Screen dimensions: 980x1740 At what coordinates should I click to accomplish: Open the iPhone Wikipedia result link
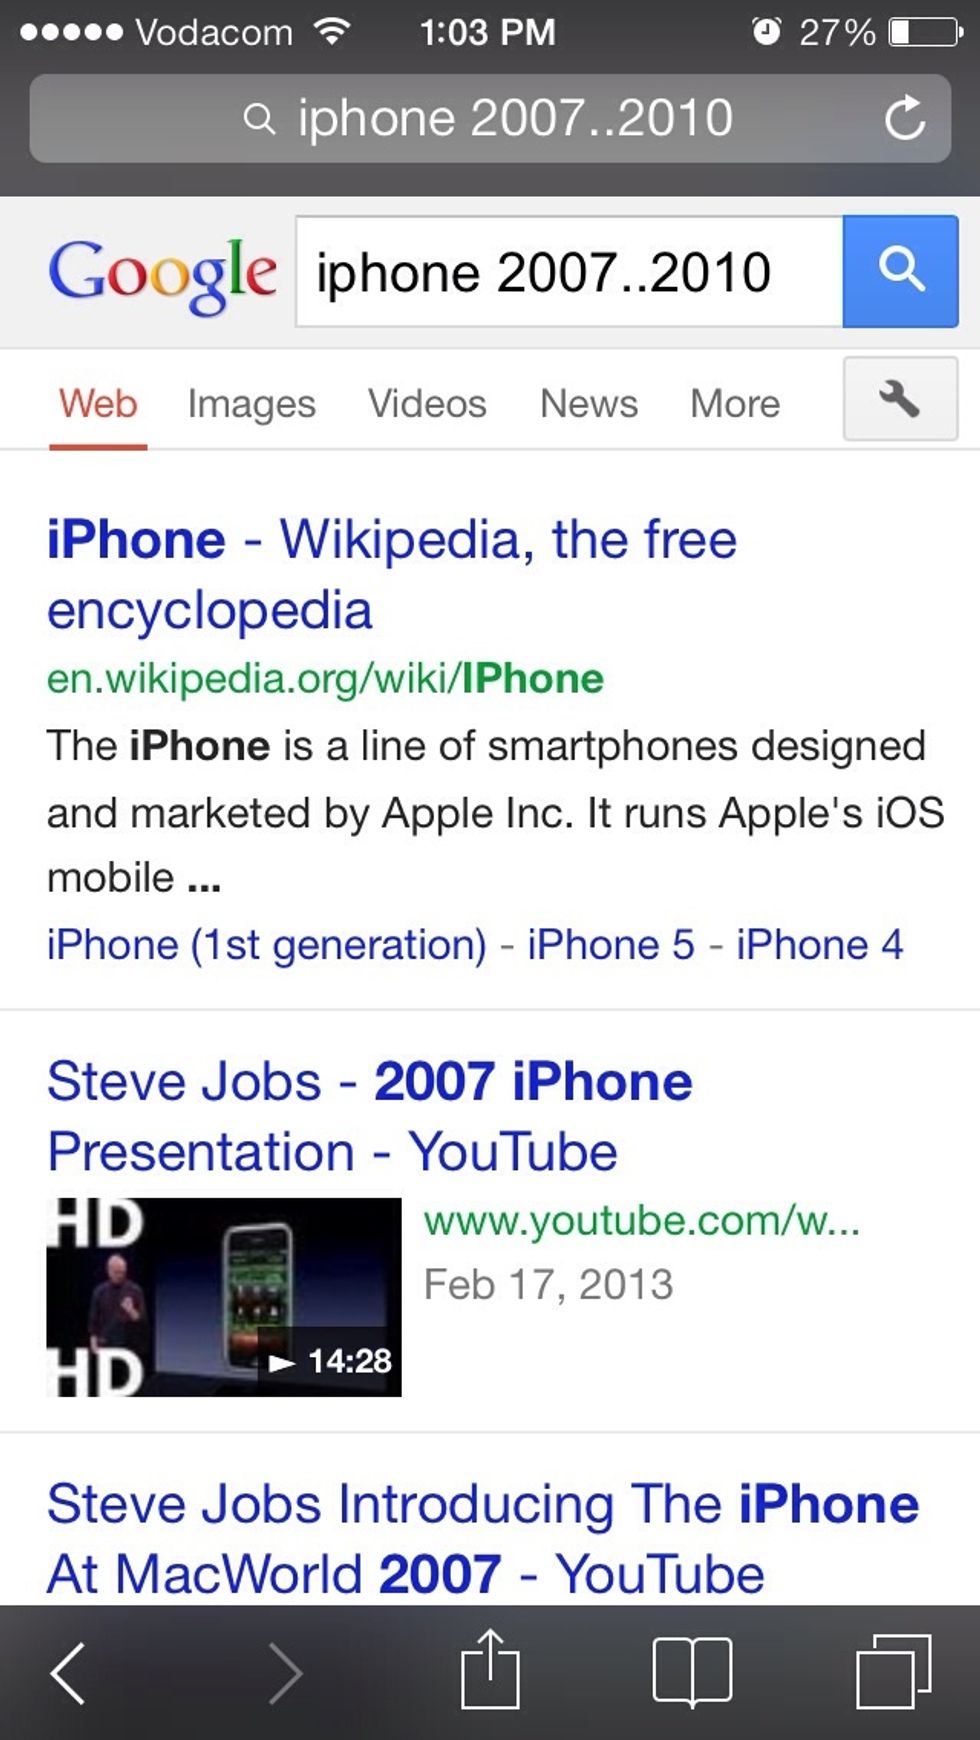pyautogui.click(x=392, y=574)
